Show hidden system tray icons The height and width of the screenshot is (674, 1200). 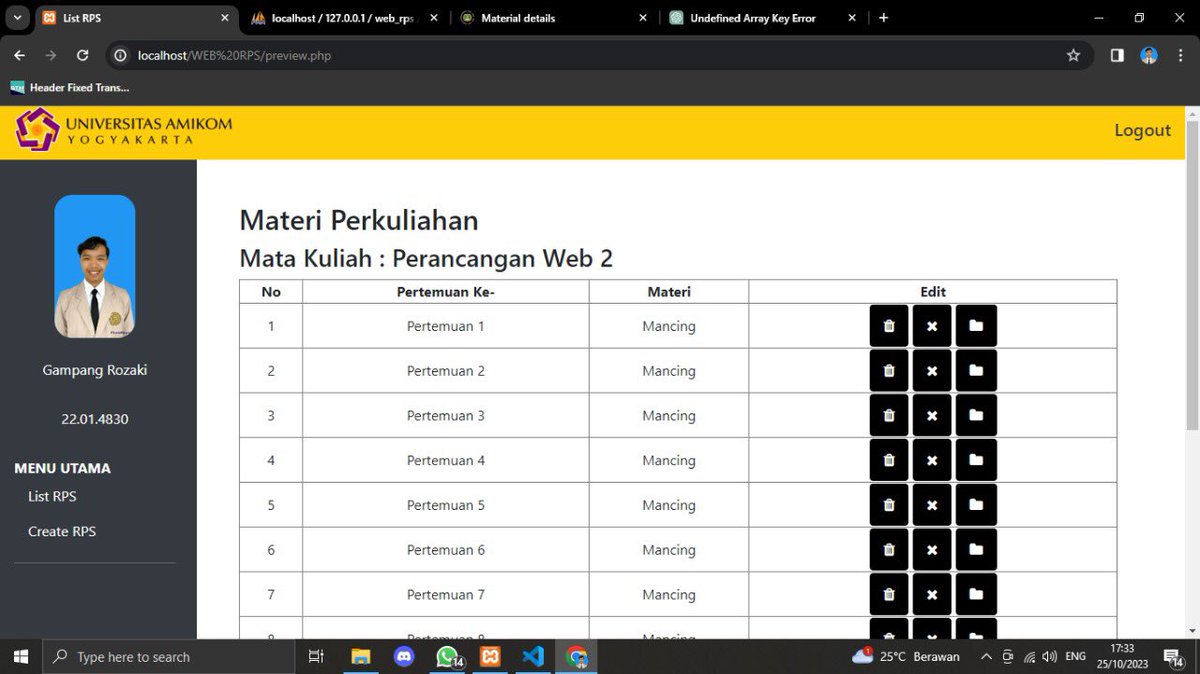986,656
